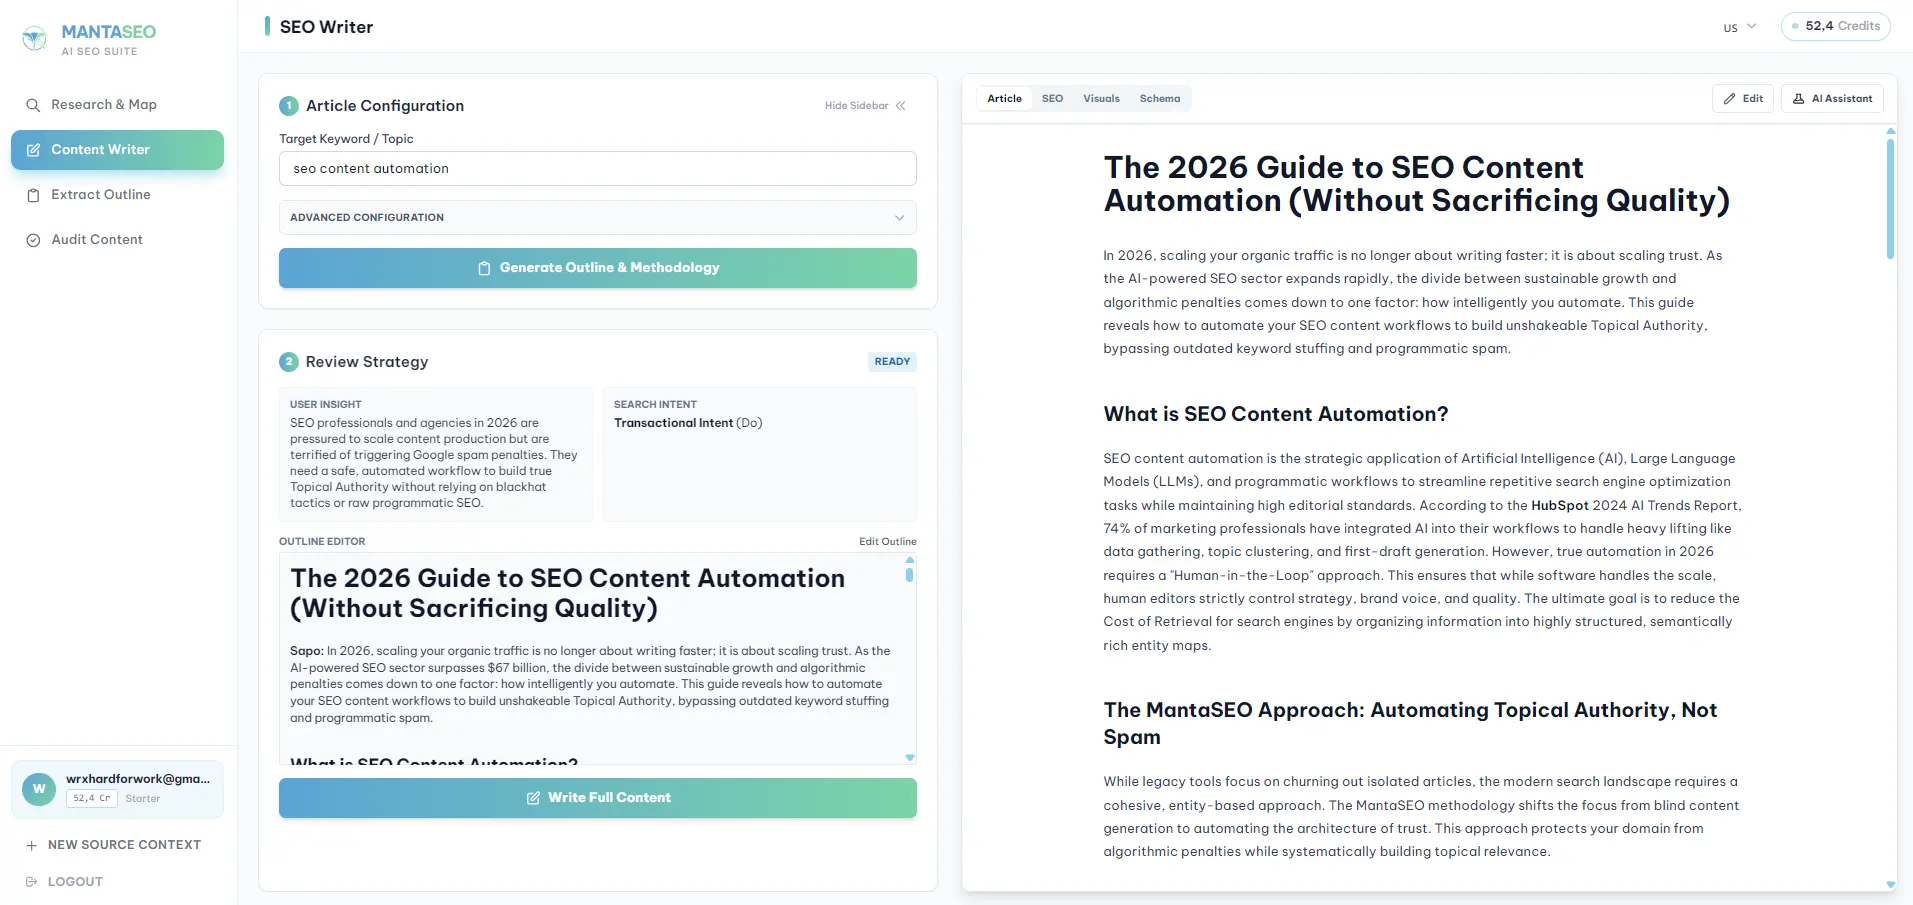This screenshot has width=1913, height=905.
Task: Click the logout arrow icon
Action: [x=33, y=881]
